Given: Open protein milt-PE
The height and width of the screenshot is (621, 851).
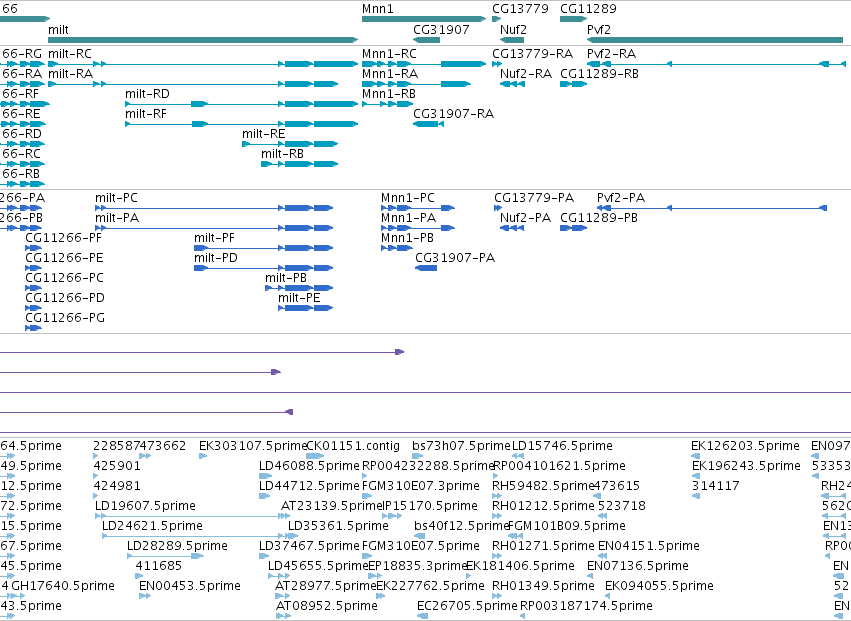Looking at the screenshot, I should coord(299,299).
